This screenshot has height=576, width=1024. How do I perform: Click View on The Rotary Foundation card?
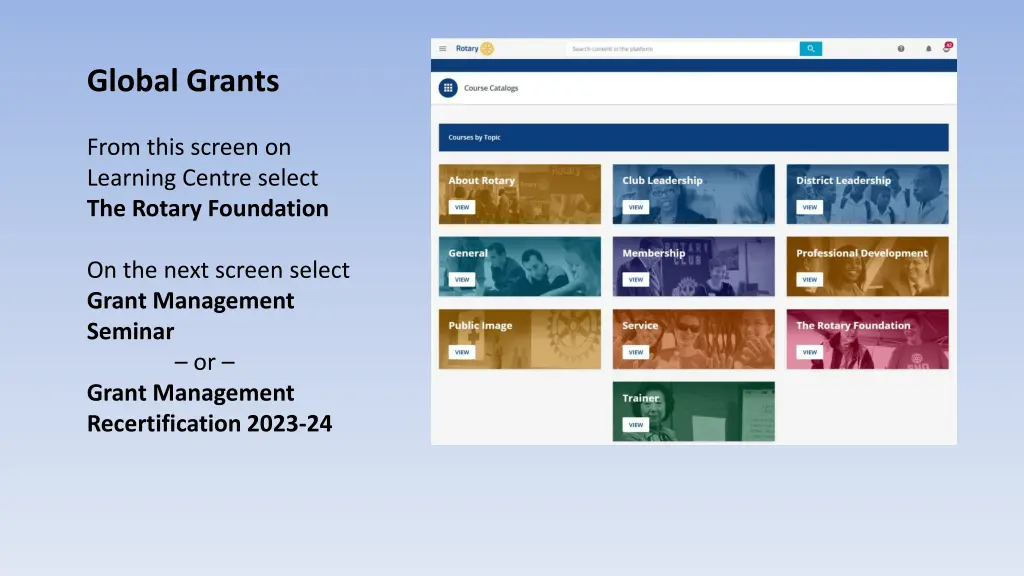[x=809, y=352]
